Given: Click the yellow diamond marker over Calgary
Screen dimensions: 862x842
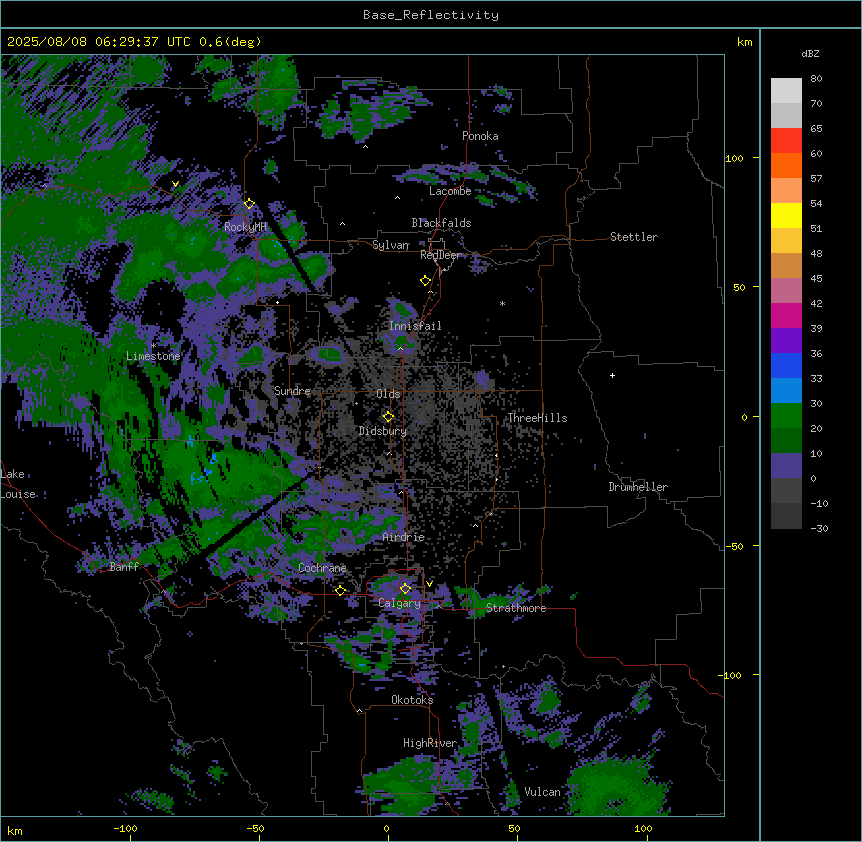Looking at the screenshot, I should tap(405, 589).
